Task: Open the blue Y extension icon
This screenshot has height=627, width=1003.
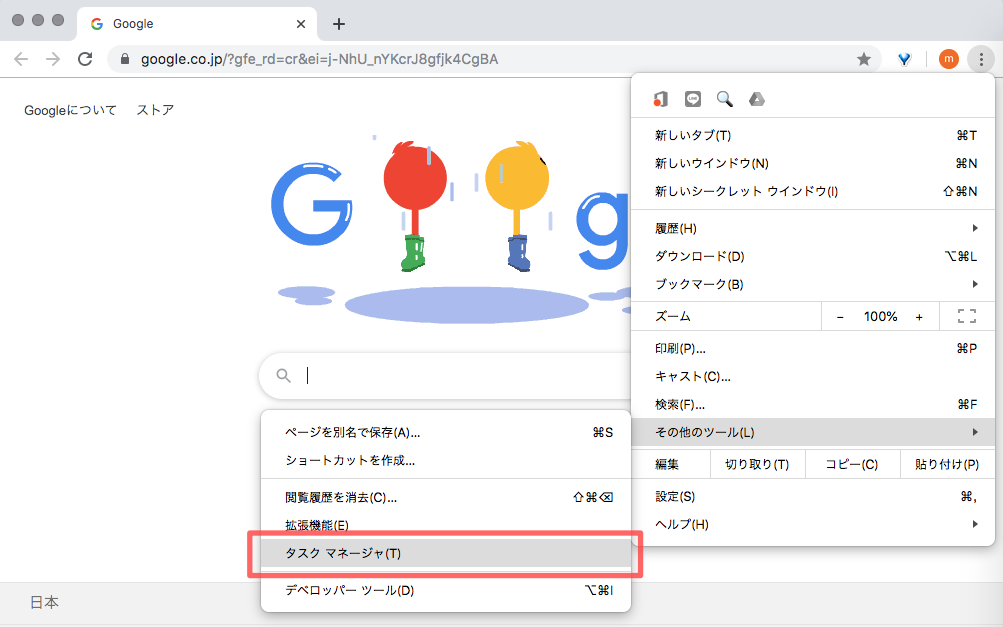Action: click(x=904, y=60)
